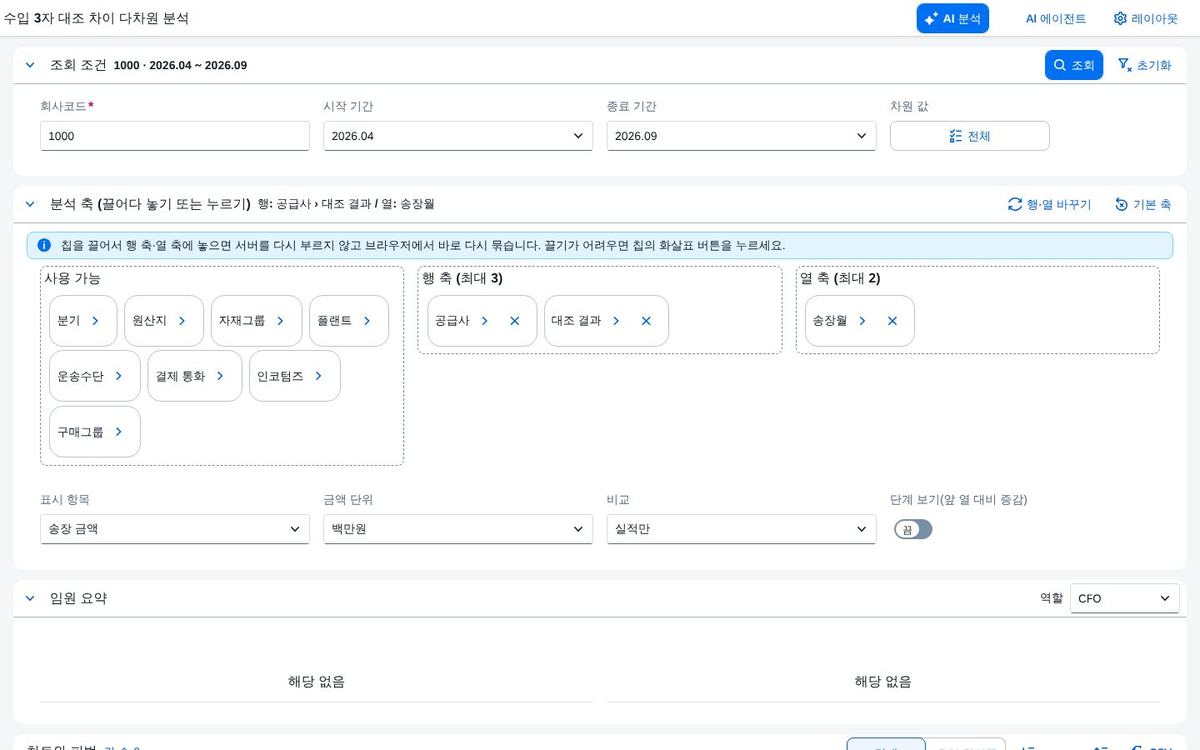Viewport: 1200px width, 750px height.
Task: Click the arrow on the 인코텀즈 chip
Action: coord(318,376)
